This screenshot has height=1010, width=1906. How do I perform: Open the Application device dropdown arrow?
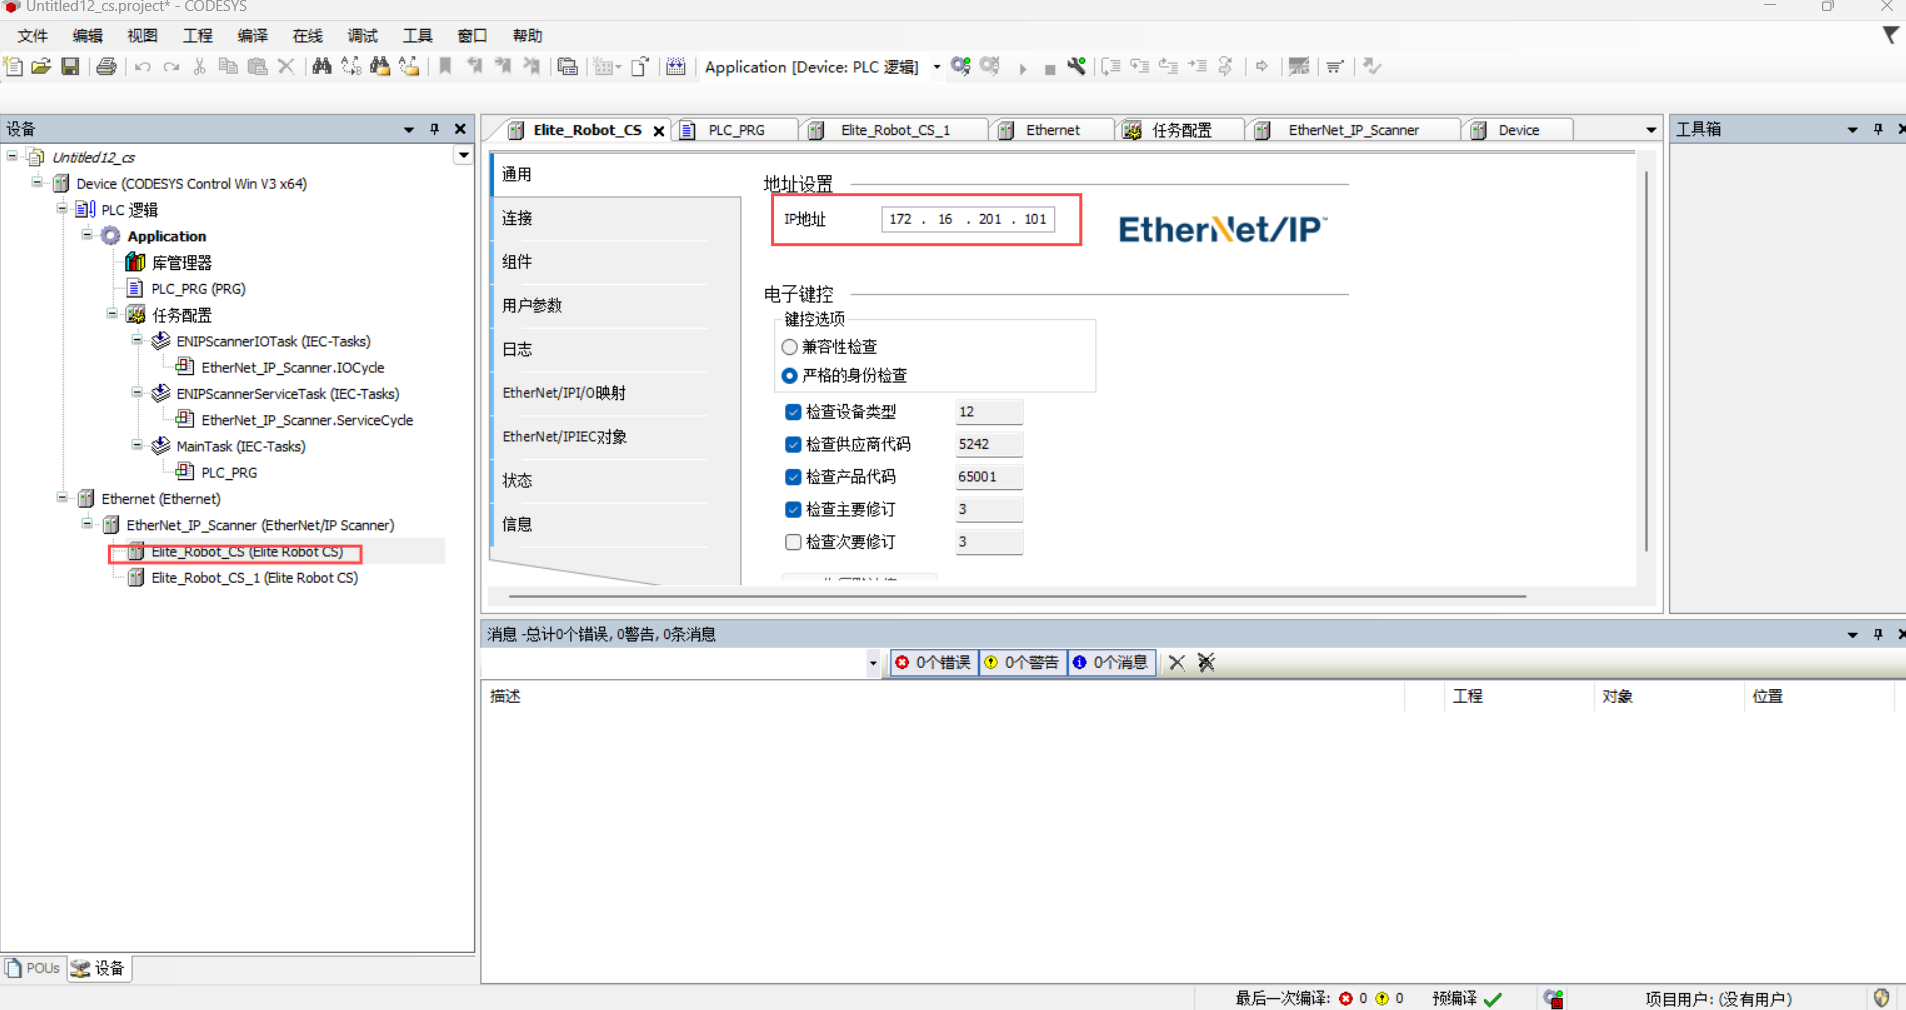(937, 67)
